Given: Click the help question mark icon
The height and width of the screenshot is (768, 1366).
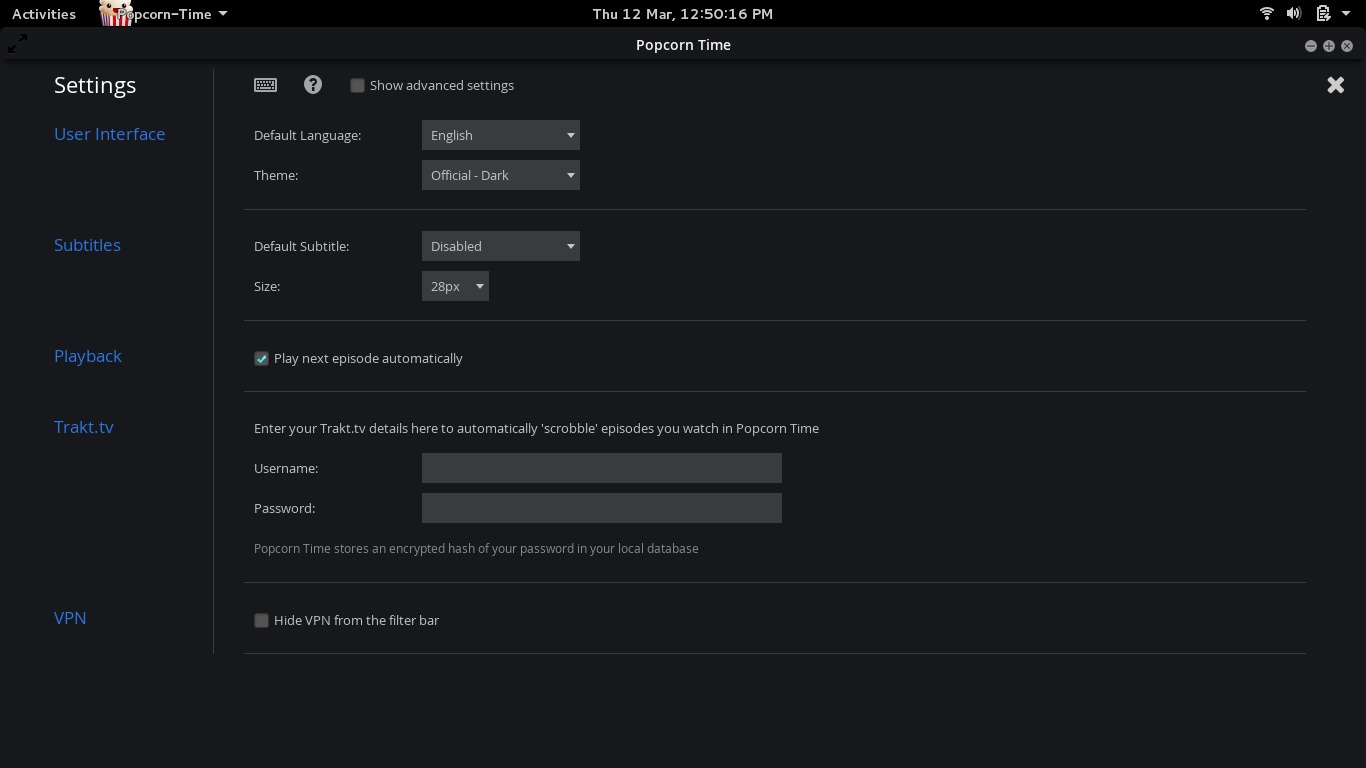Looking at the screenshot, I should point(313,85).
